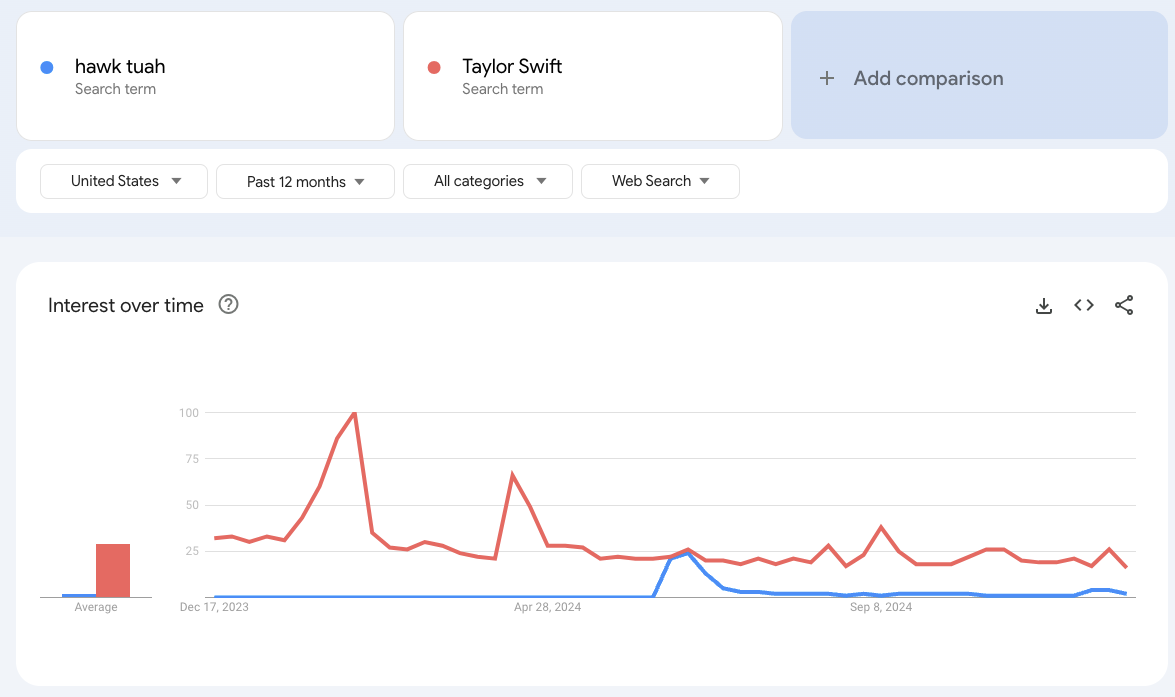The image size is (1175, 697).
Task: Click the Add comparison card
Action: 979,75
